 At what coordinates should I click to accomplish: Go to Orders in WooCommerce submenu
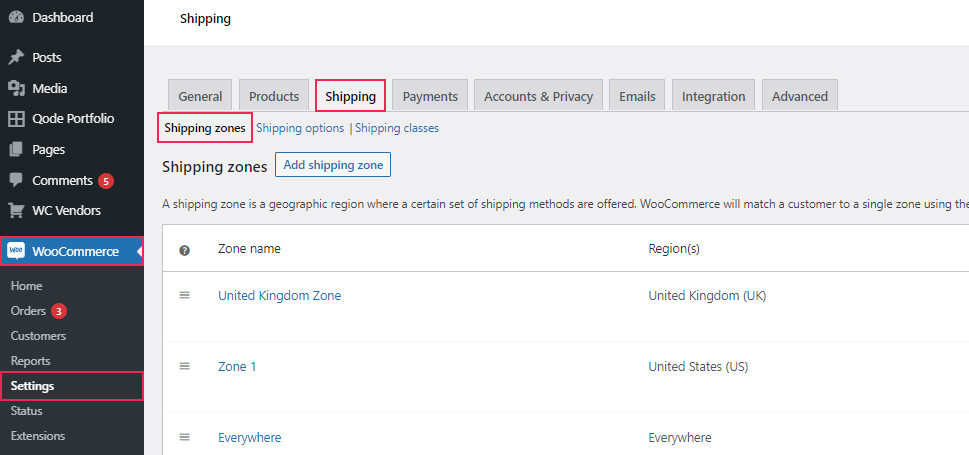pos(28,311)
